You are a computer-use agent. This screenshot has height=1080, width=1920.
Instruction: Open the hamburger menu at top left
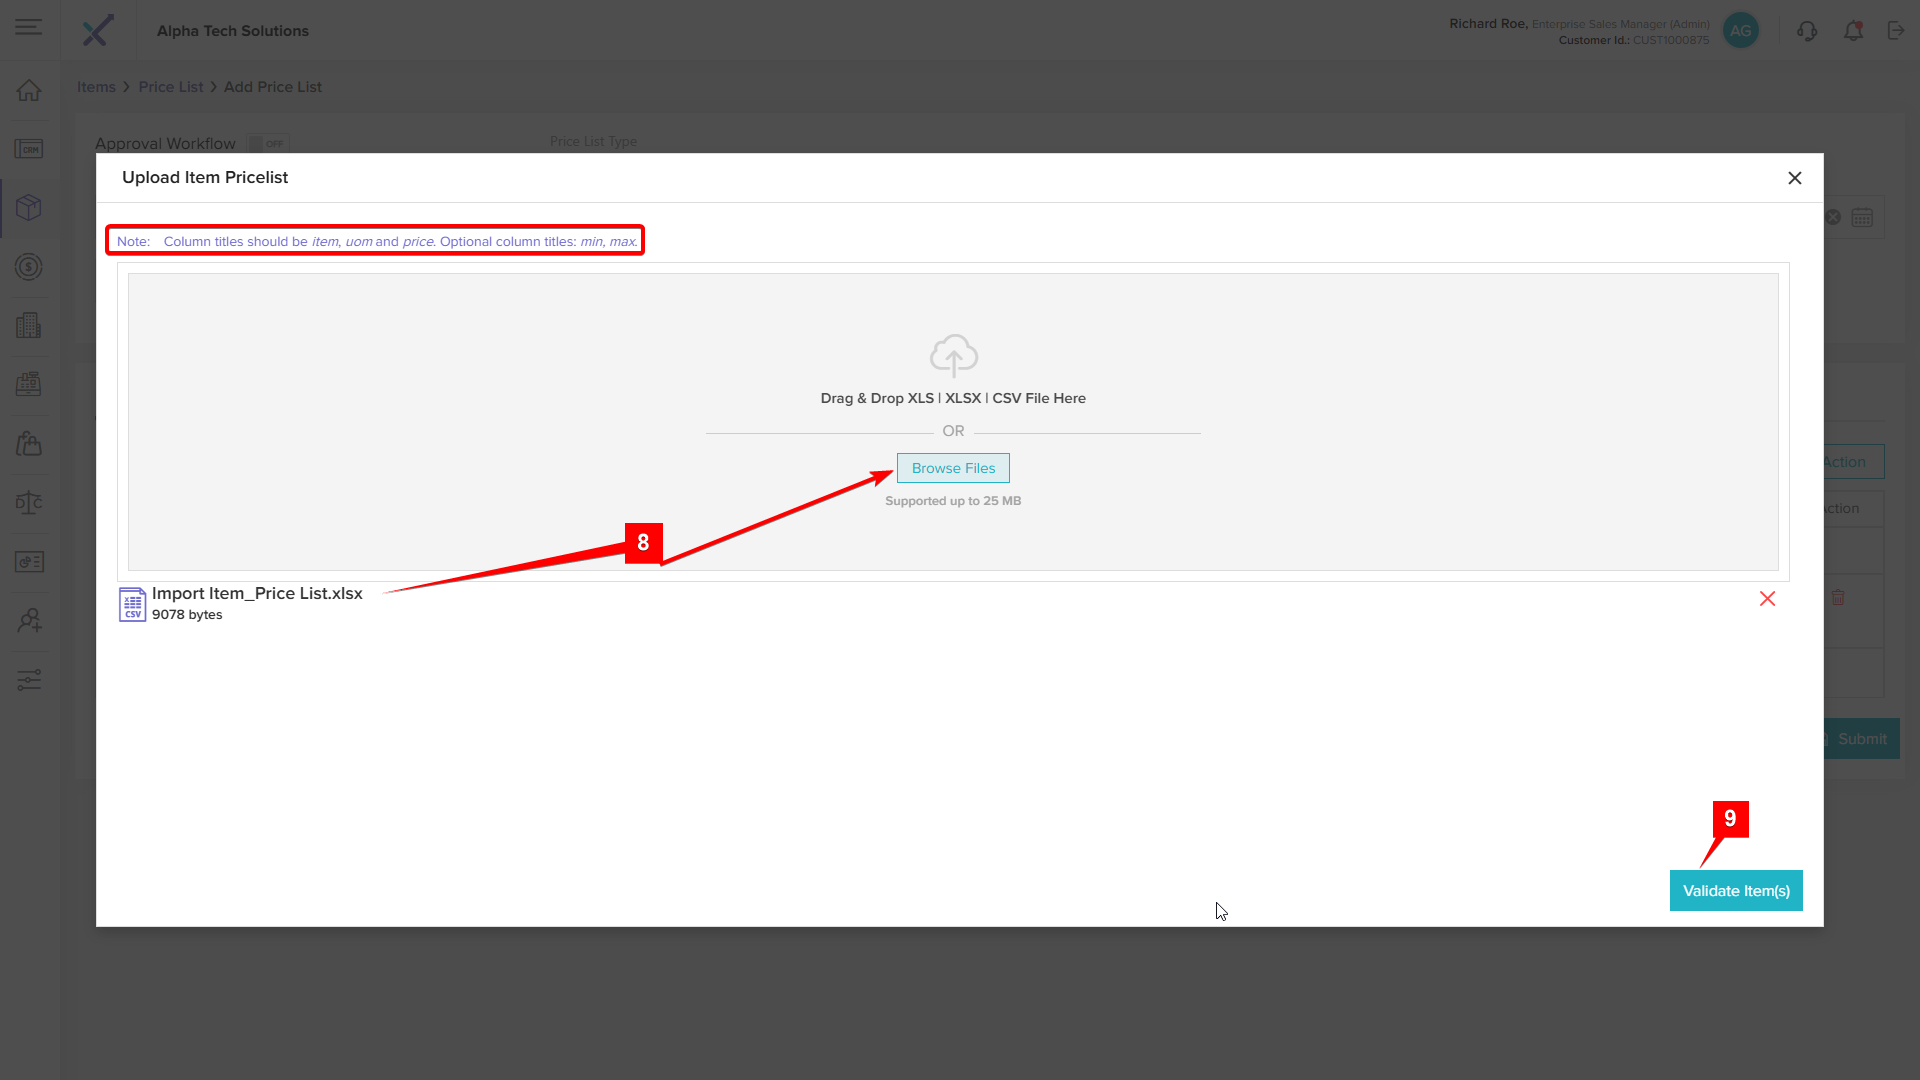28,28
